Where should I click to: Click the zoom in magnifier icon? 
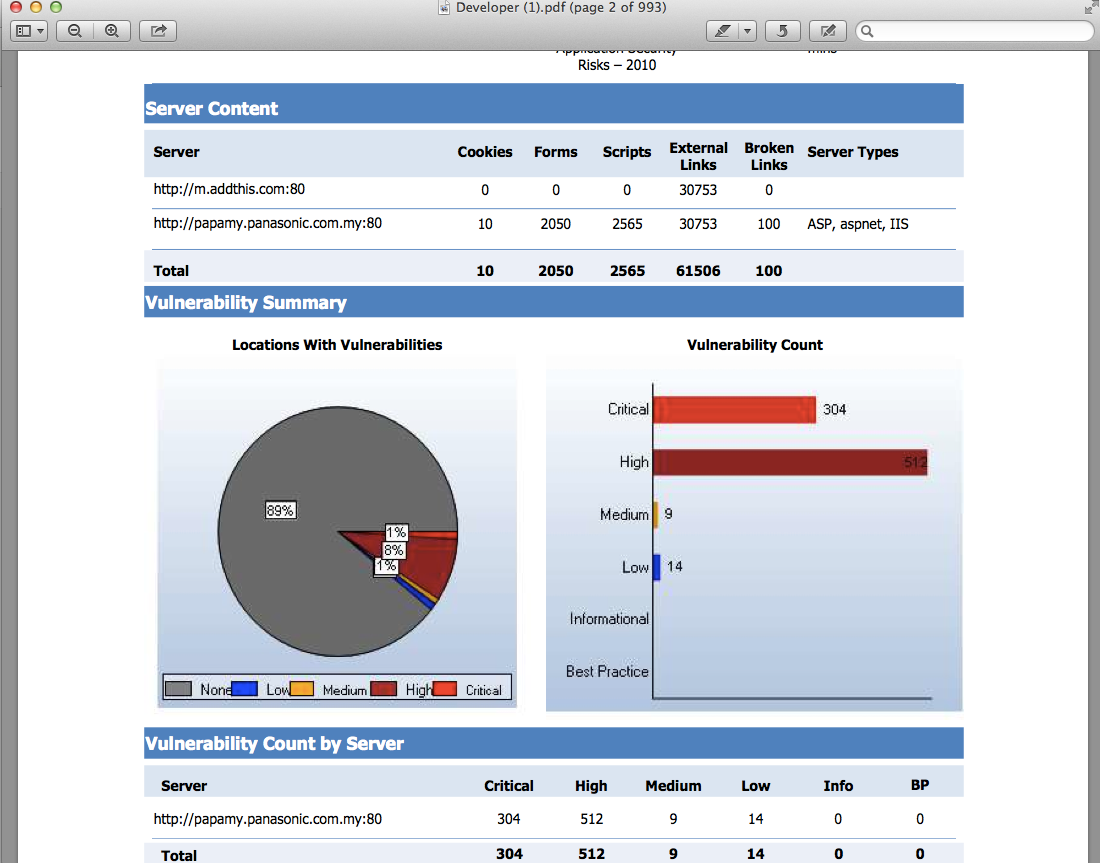pos(111,31)
